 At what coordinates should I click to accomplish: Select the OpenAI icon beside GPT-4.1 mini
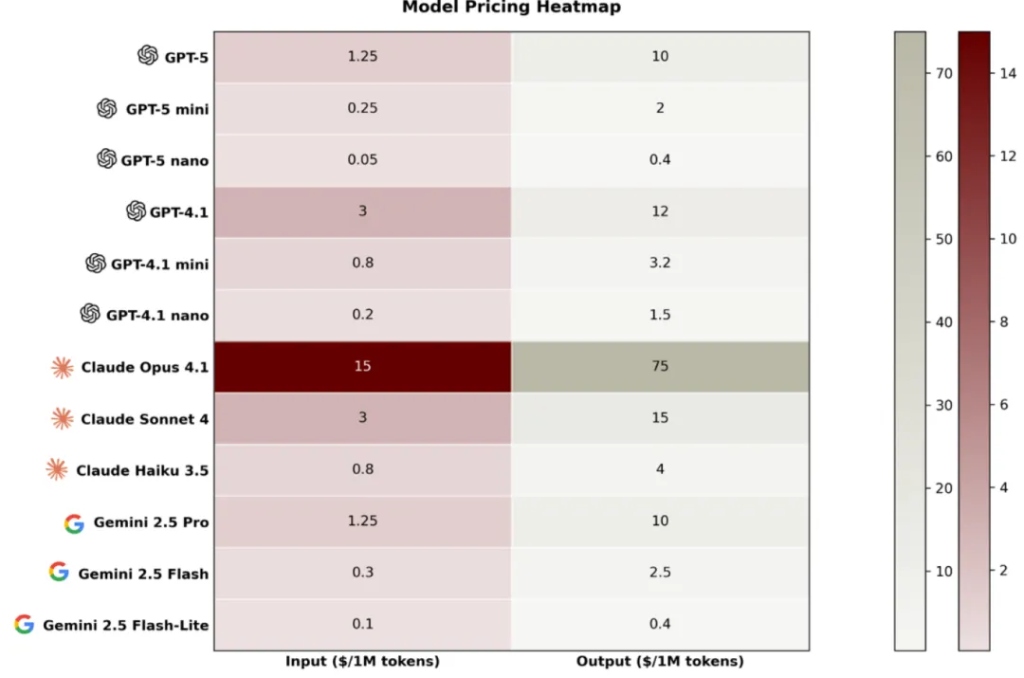pyautogui.click(x=95, y=263)
